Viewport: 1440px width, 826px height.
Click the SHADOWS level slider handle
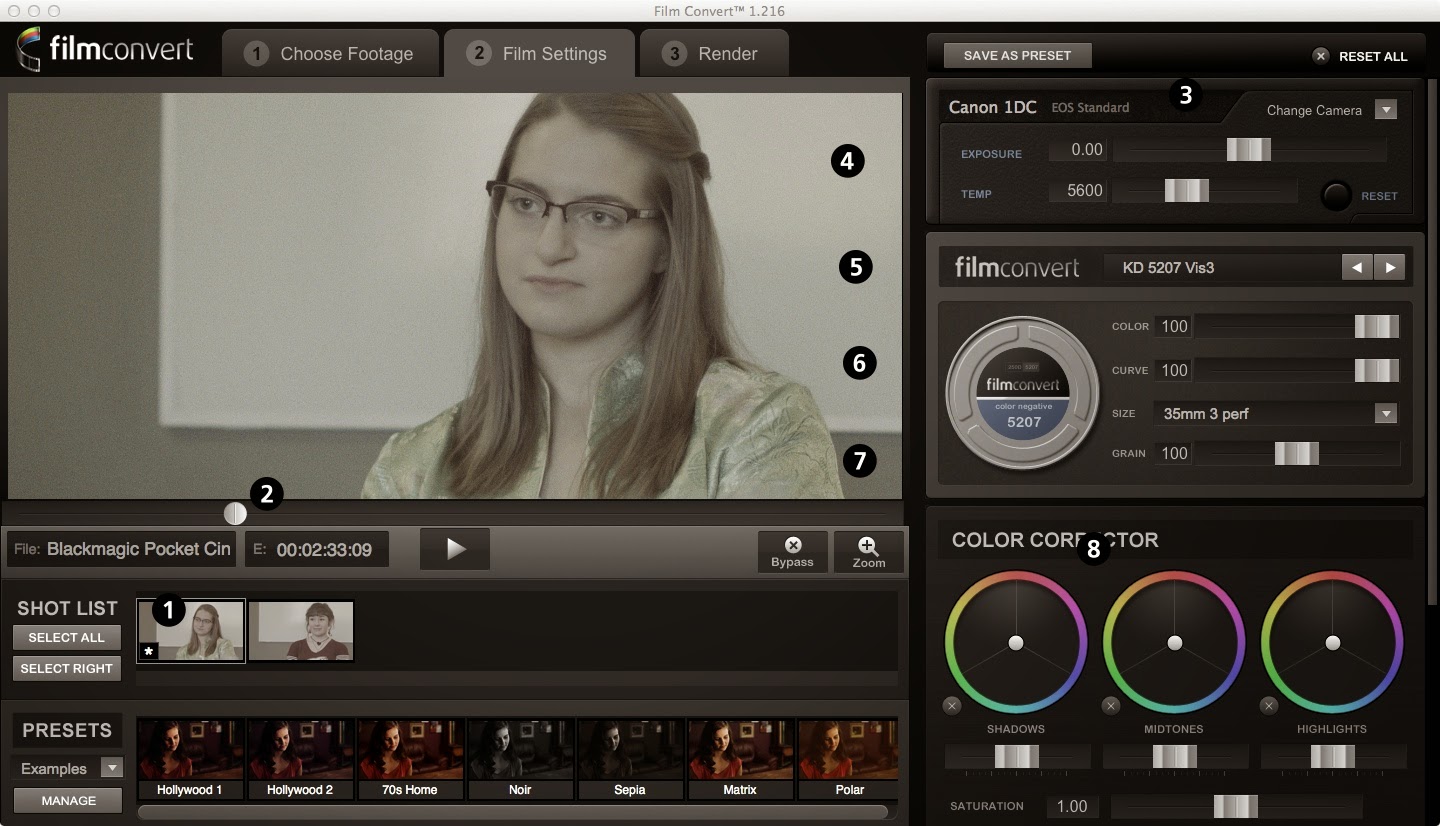tap(1017, 757)
